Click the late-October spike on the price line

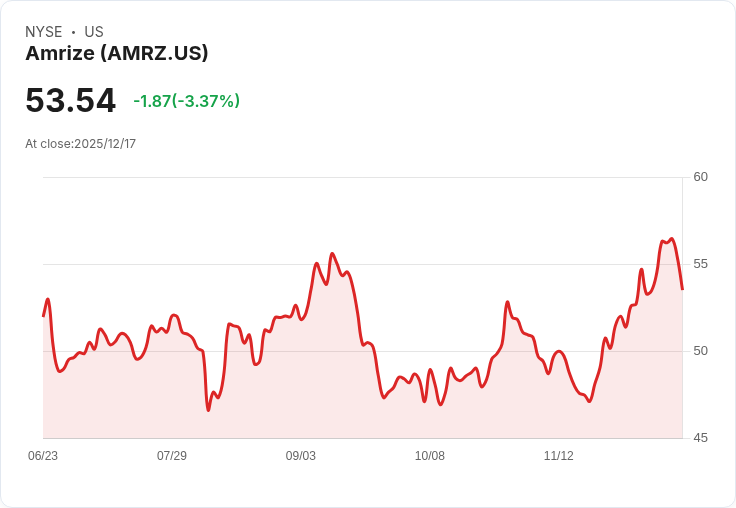click(507, 302)
